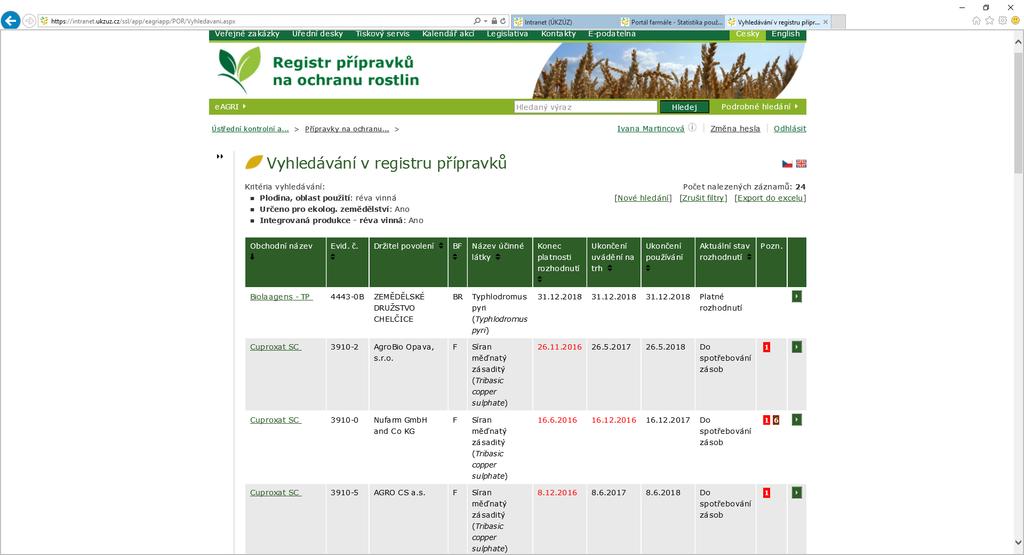1024x555 pixels.
Task: Click the Změna hesla link
Action: tap(735, 129)
